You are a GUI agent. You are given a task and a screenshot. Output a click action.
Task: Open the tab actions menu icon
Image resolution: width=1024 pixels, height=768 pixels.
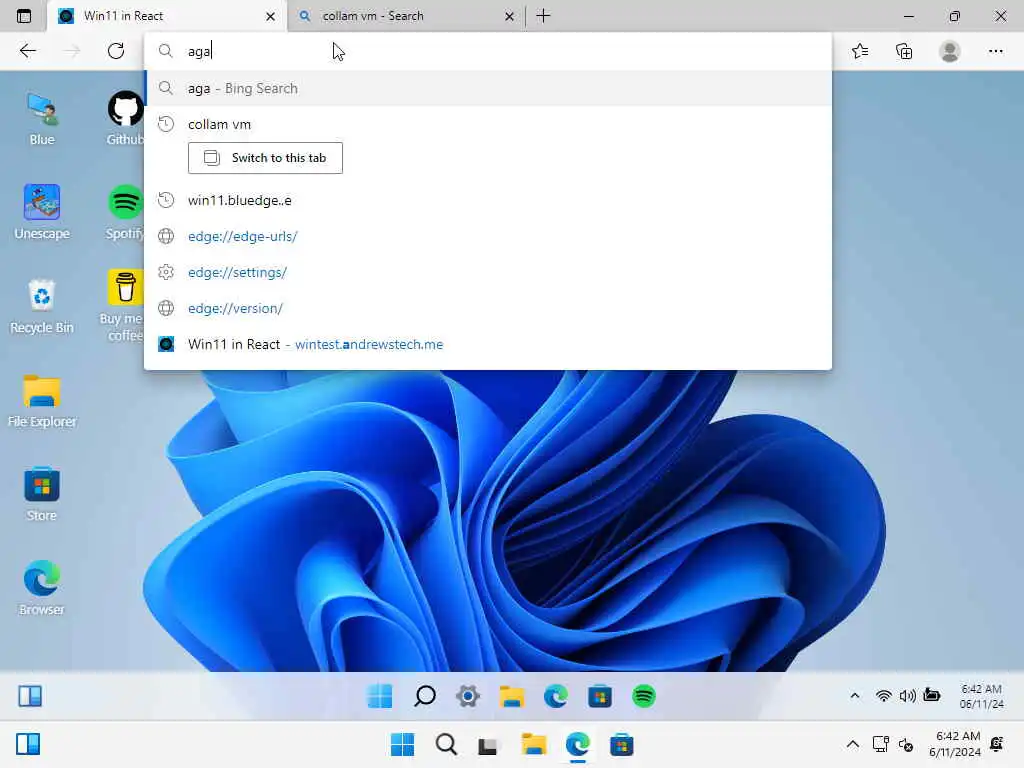point(24,16)
